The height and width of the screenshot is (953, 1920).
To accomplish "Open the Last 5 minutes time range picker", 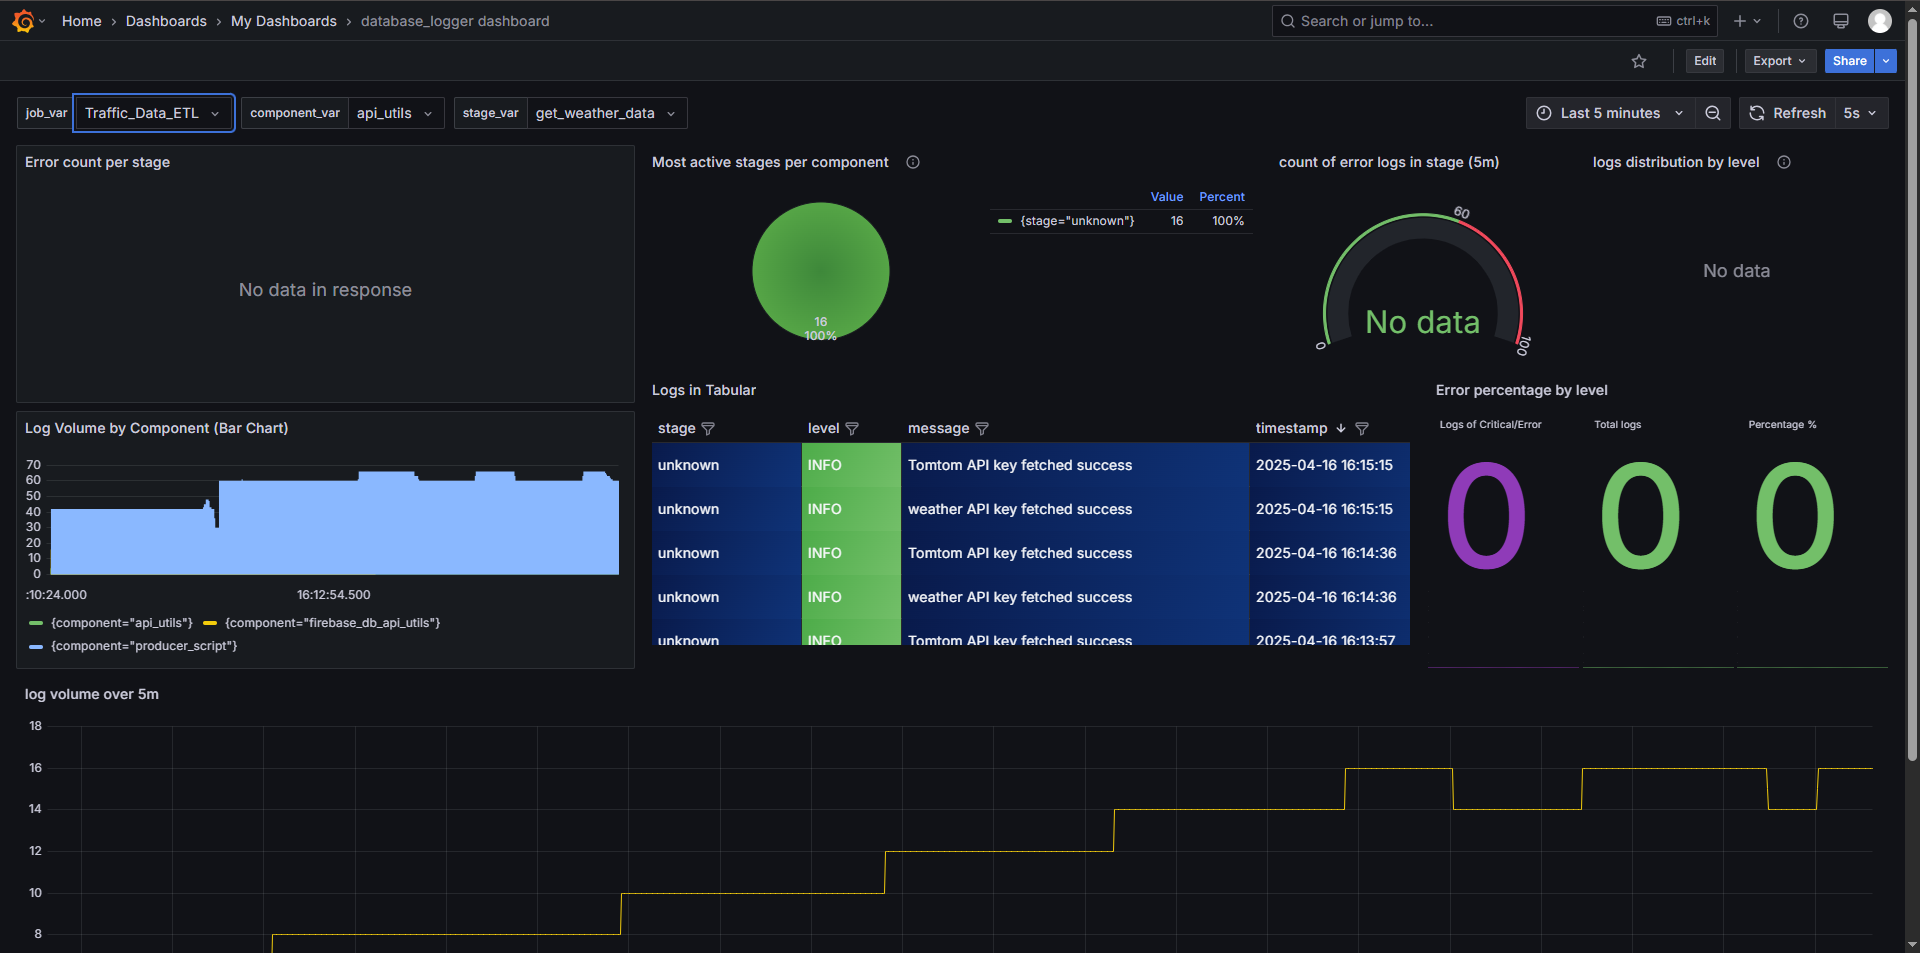I will [x=1610, y=113].
